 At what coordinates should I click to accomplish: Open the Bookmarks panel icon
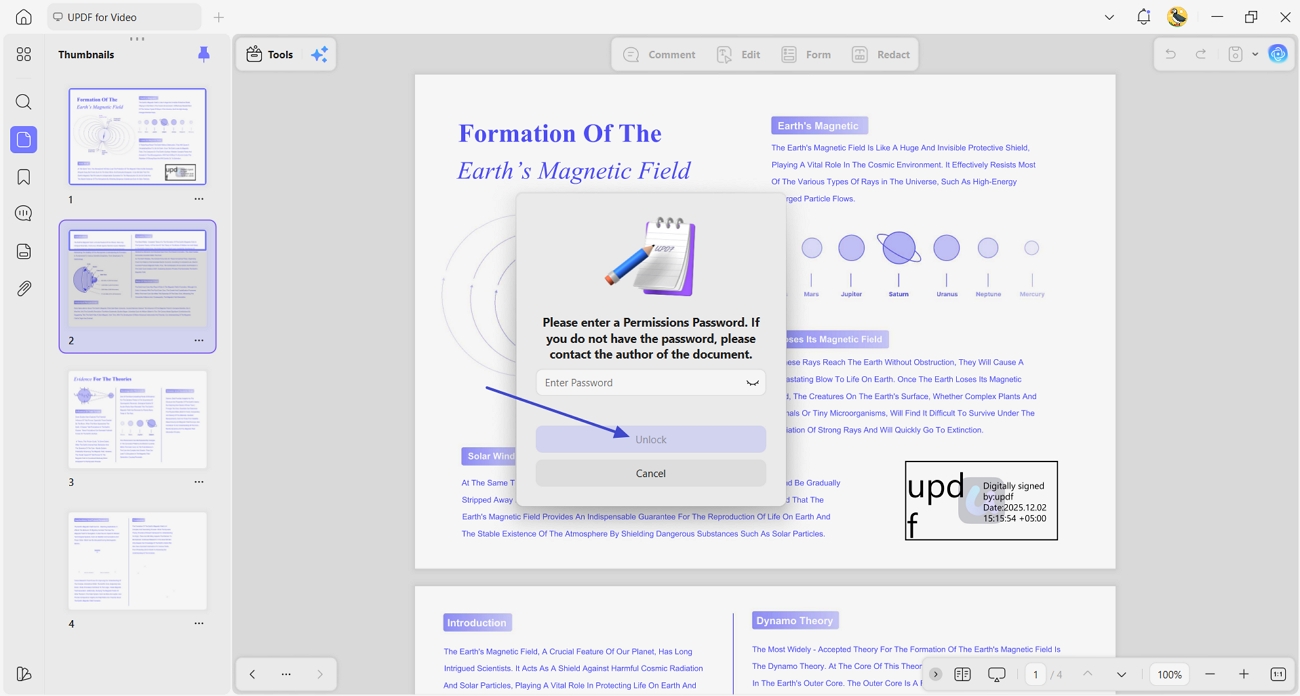coord(24,177)
